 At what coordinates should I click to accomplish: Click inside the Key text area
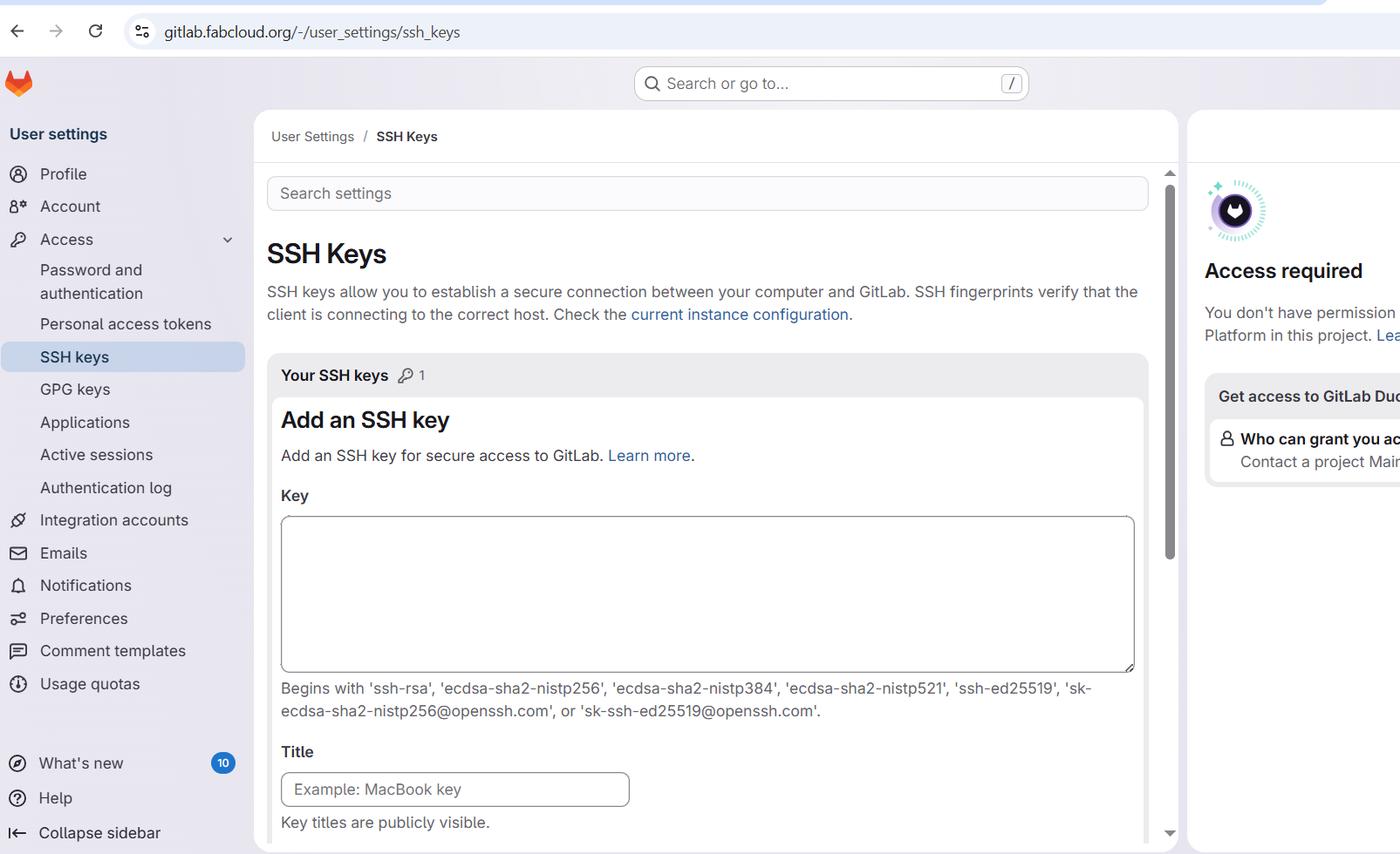(x=707, y=594)
